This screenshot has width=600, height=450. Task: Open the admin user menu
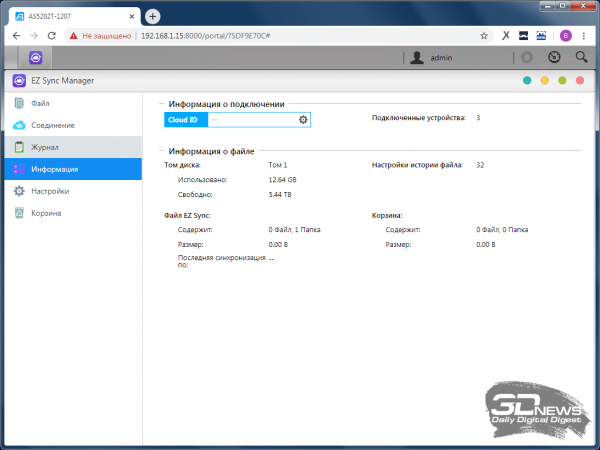pos(434,58)
